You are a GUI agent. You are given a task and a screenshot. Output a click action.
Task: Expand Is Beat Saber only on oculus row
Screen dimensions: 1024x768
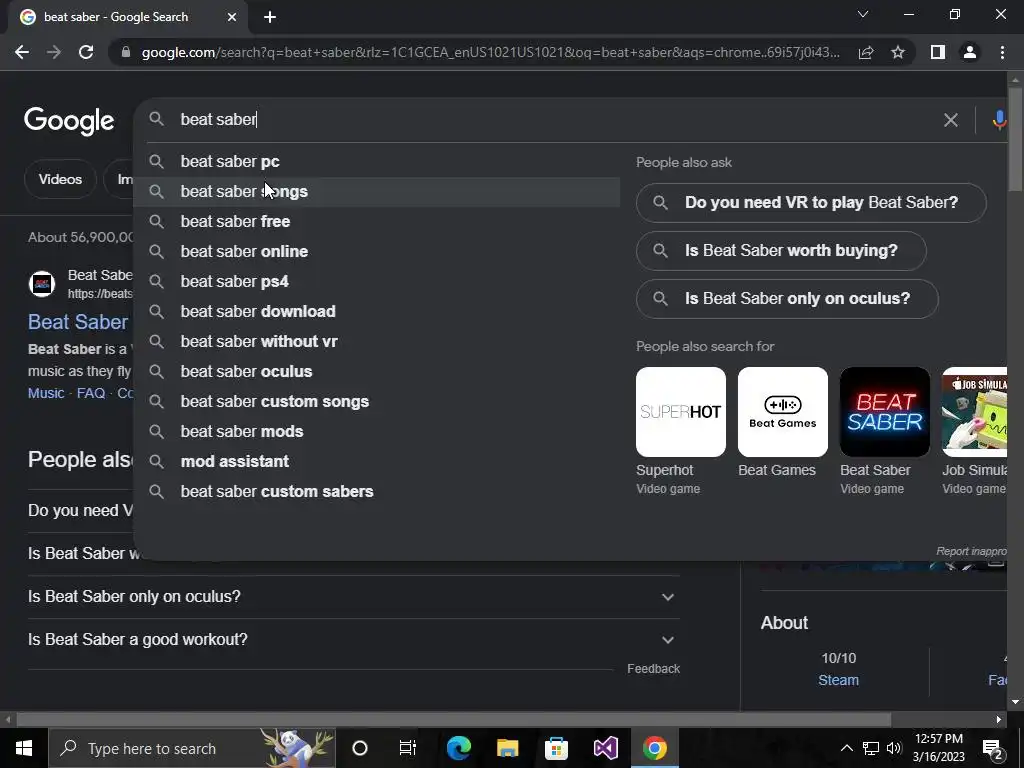(353, 597)
